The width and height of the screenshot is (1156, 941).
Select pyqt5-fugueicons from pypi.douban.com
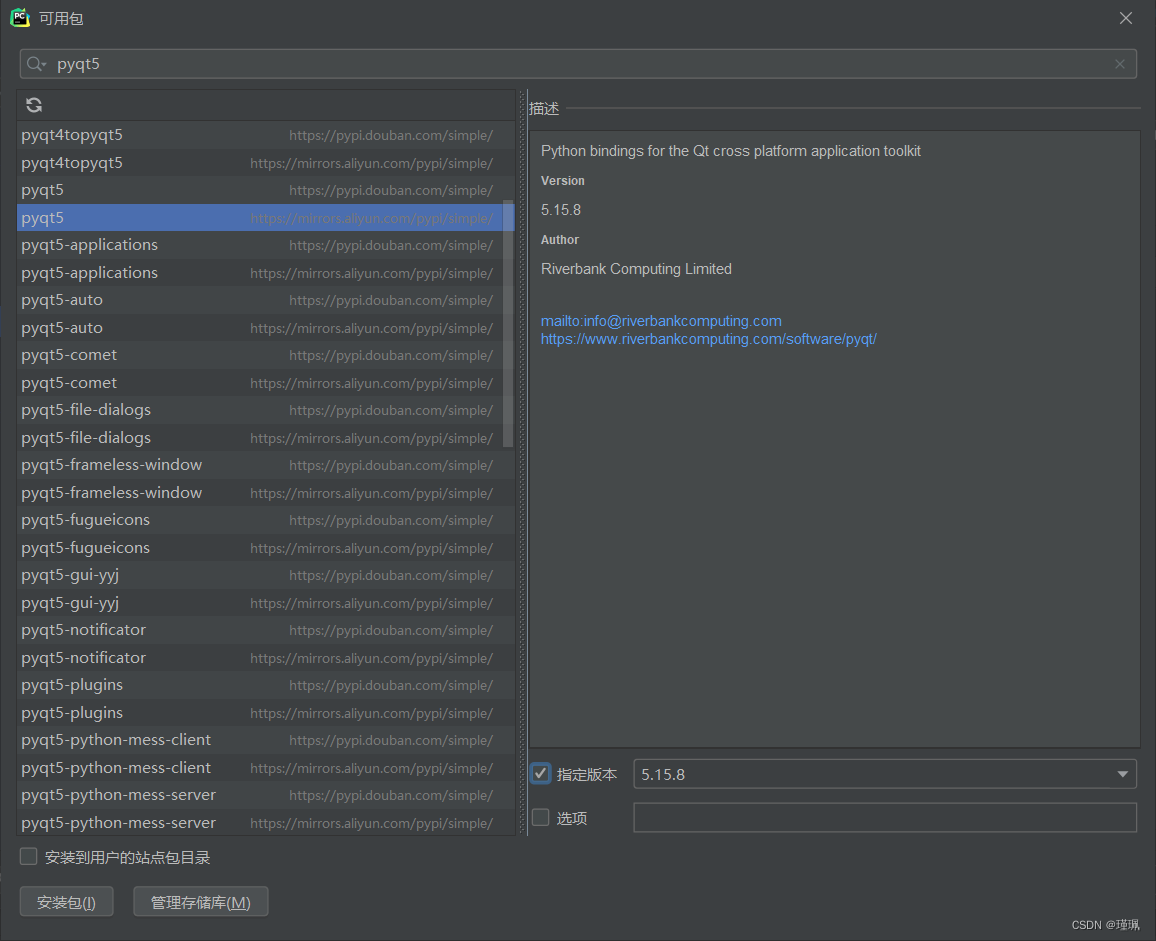[265, 520]
